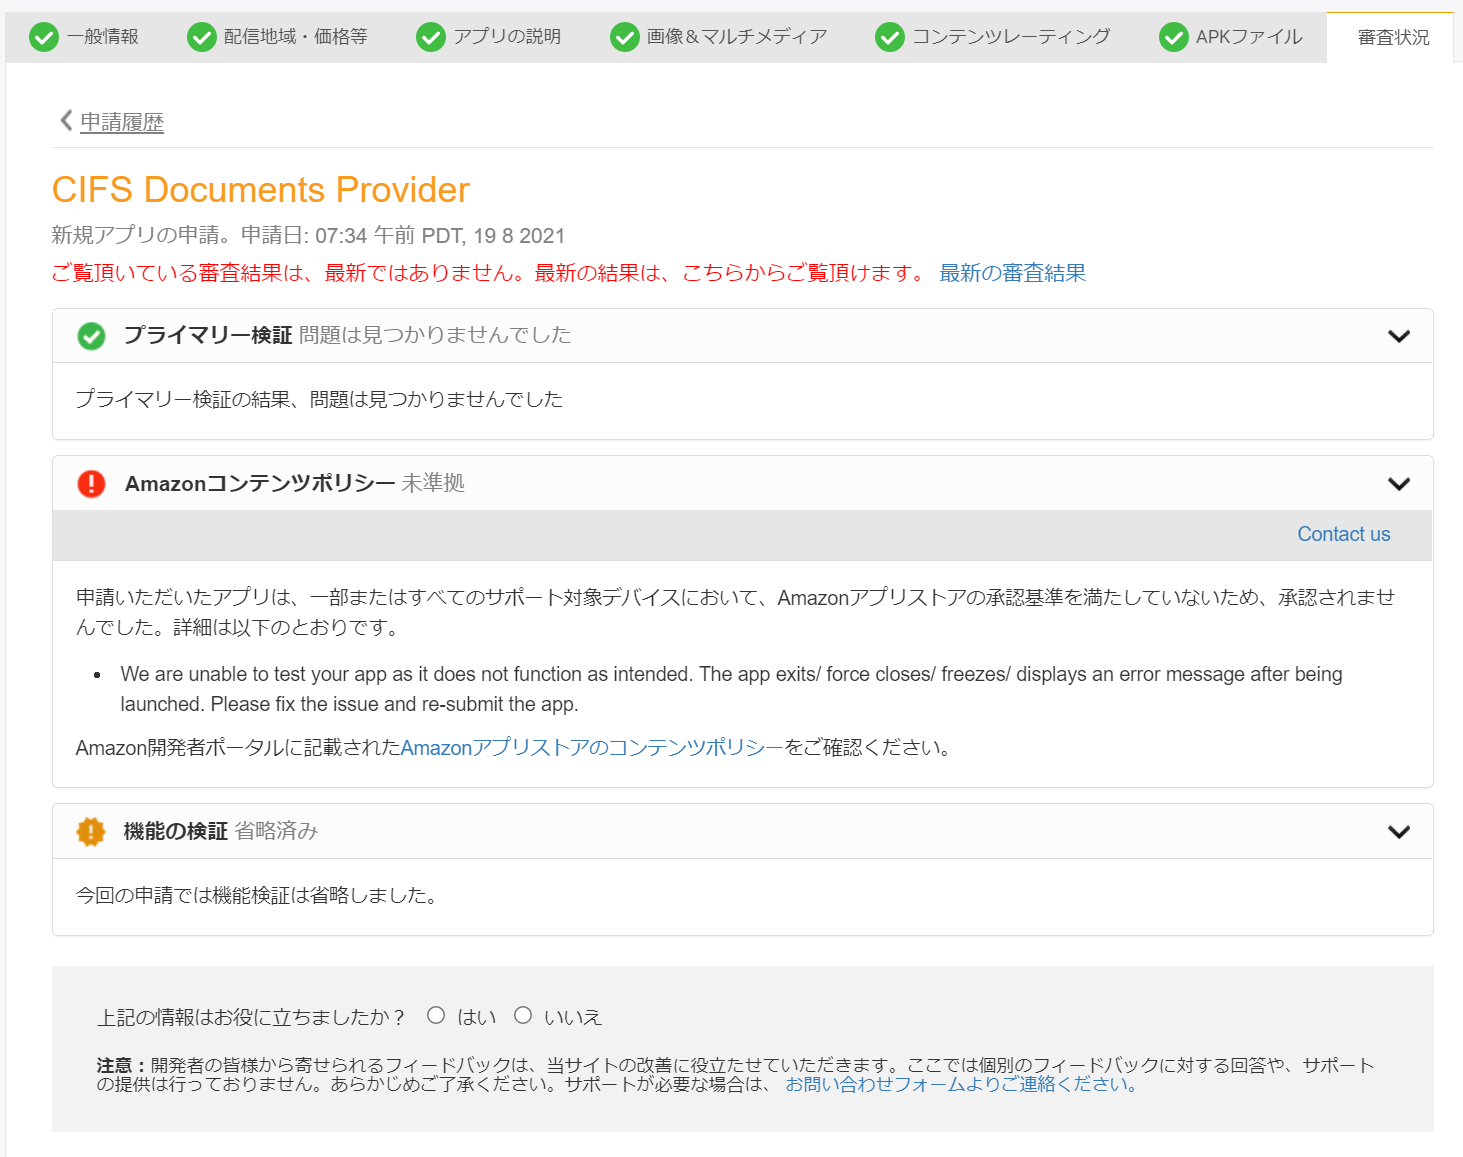Collapse the プライマリー検証 section chevron
This screenshot has width=1463, height=1157.
pos(1399,336)
